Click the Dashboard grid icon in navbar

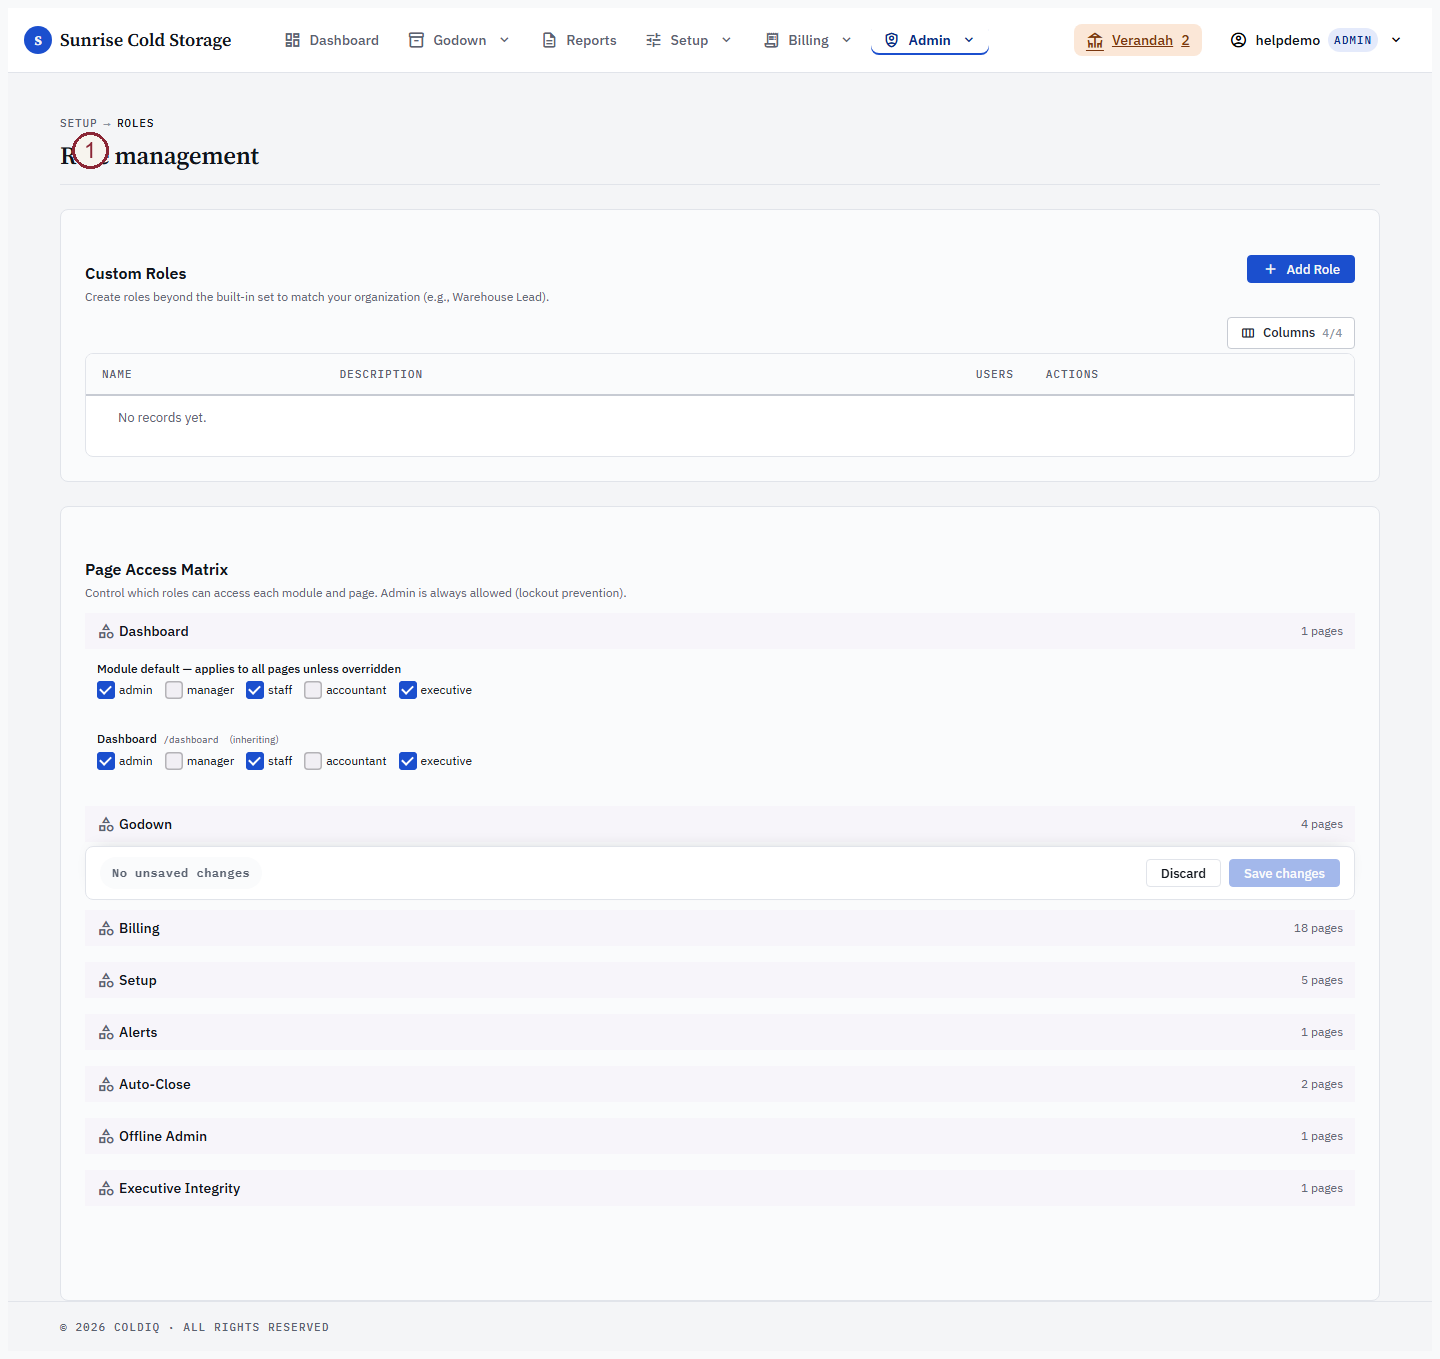pos(292,40)
